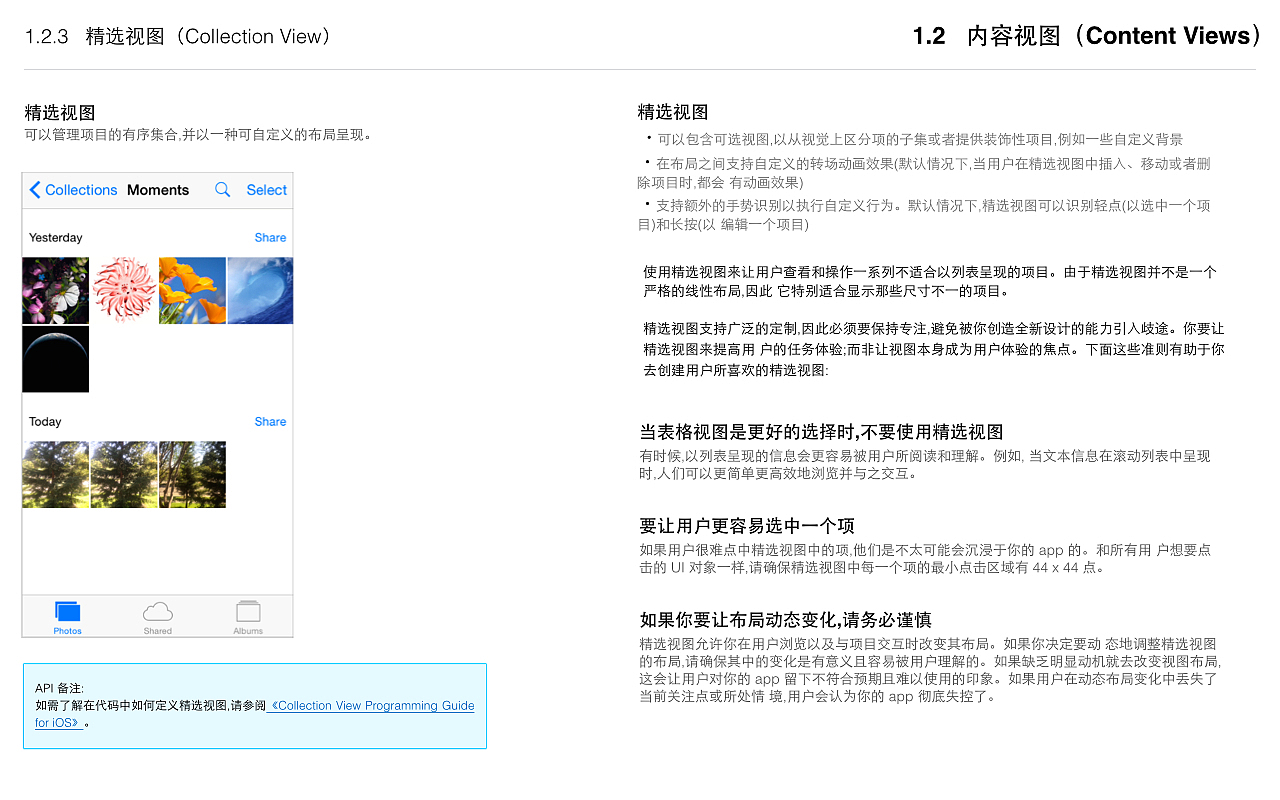Open the orange poppies photo
Viewport: 1280px width, 800px height.
[192, 291]
